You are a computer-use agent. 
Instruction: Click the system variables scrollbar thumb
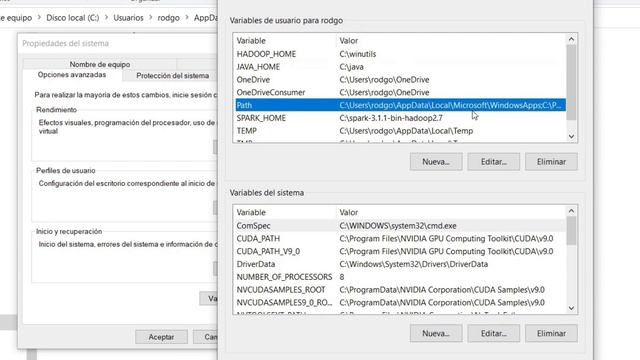coord(571,231)
